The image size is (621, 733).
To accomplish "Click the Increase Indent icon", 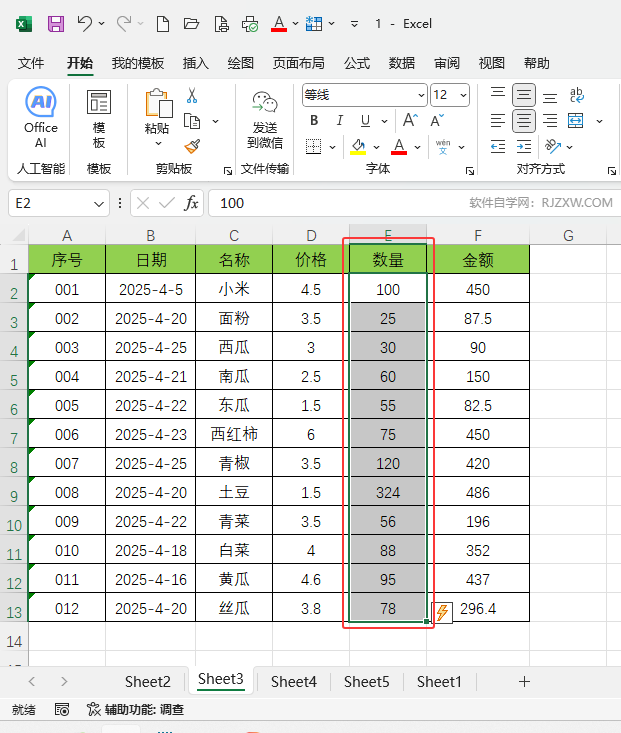I will click(x=524, y=146).
